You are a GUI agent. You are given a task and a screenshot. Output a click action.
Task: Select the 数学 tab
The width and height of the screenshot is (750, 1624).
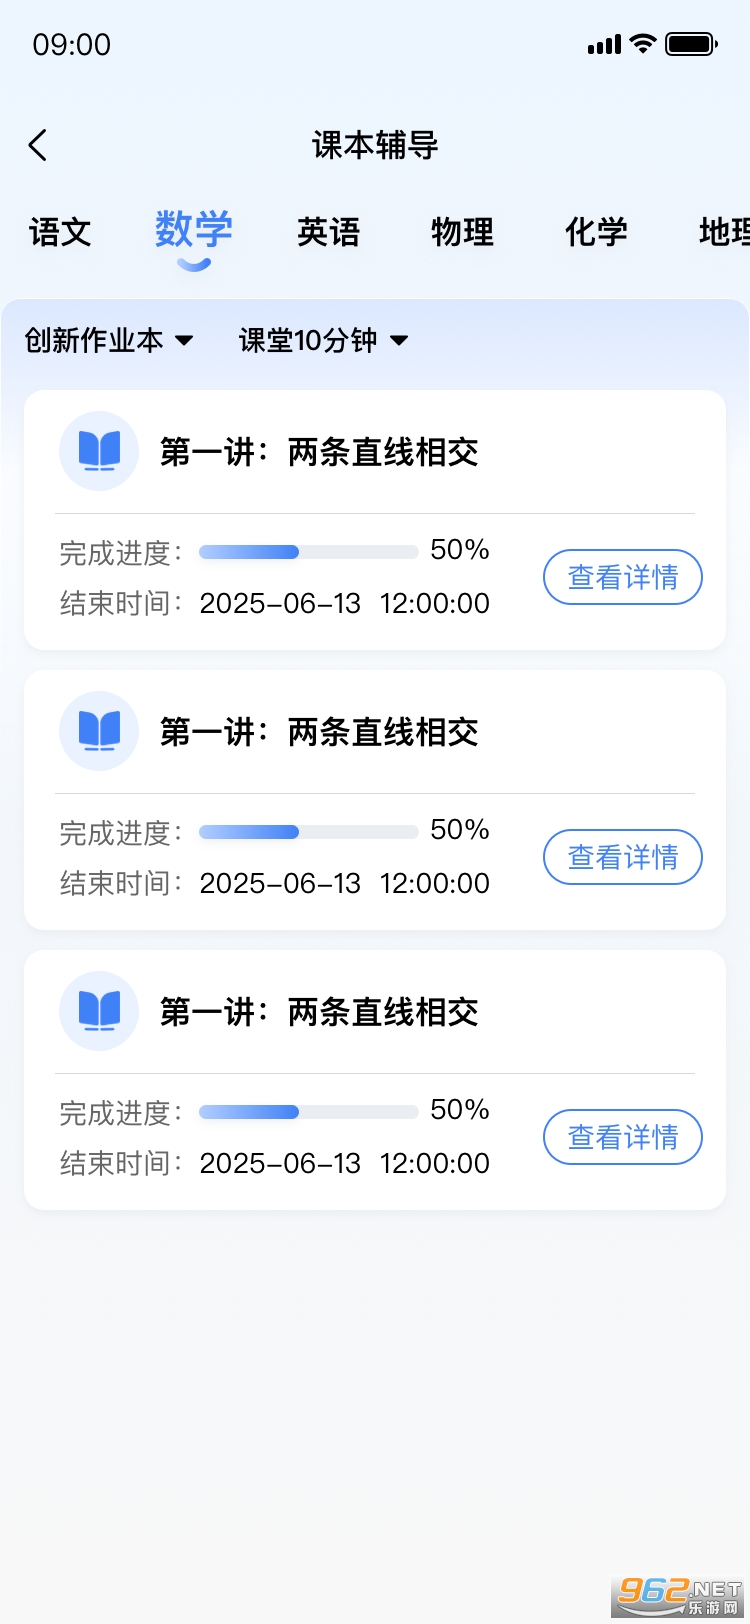pos(194,231)
